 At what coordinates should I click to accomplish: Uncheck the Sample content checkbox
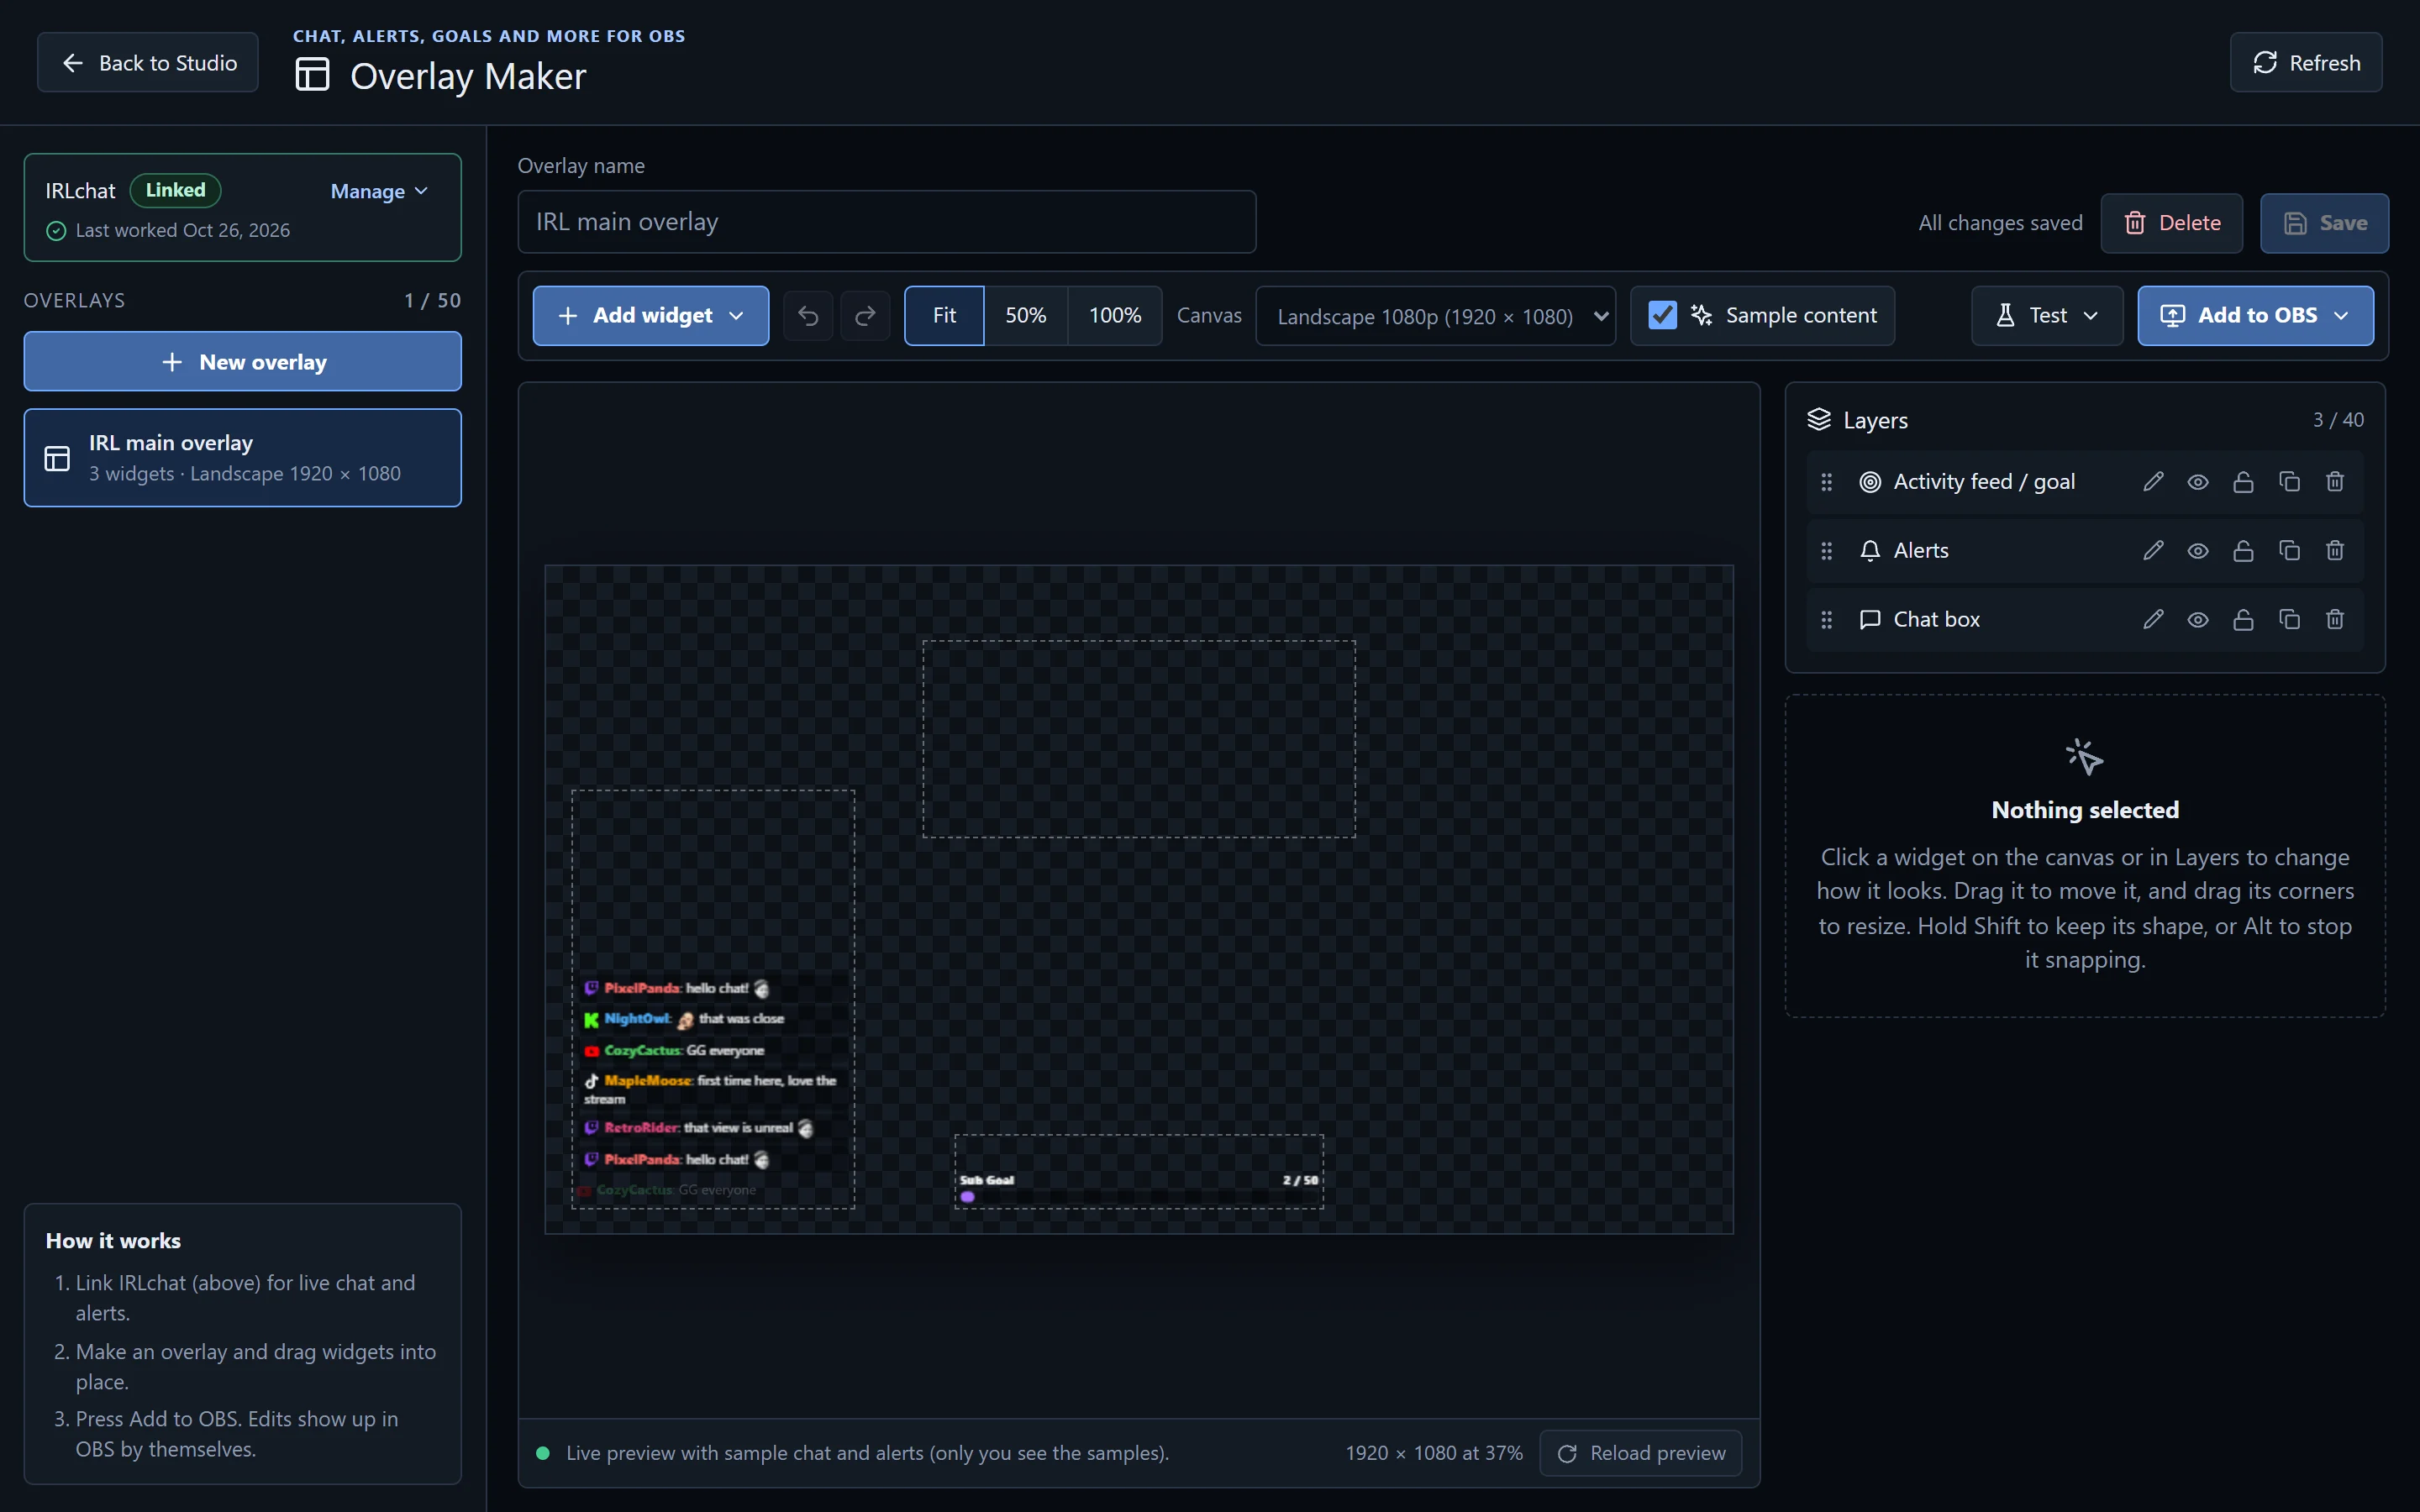[x=1662, y=316]
